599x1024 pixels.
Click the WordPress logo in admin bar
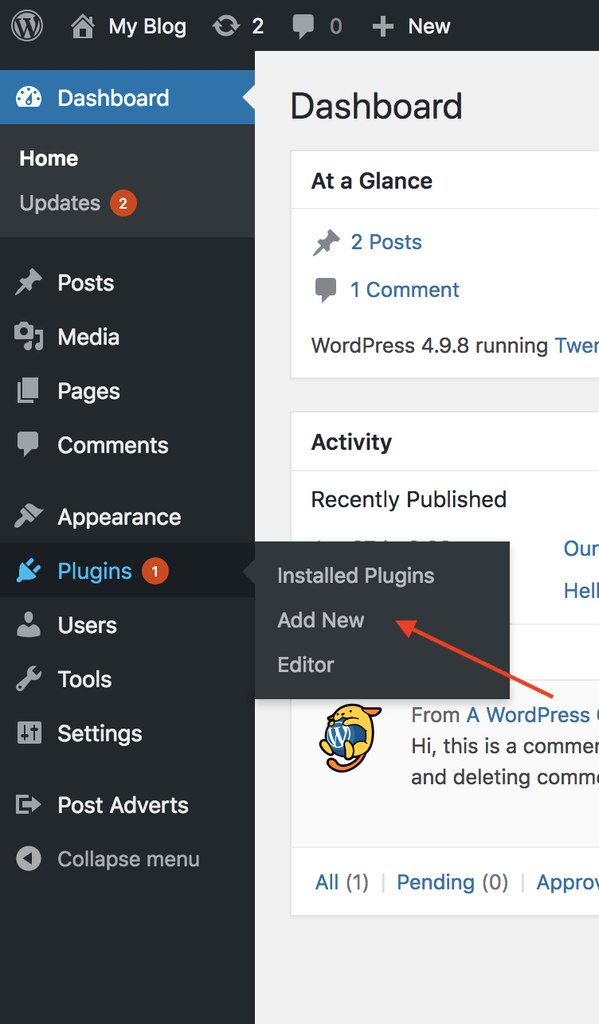27,26
